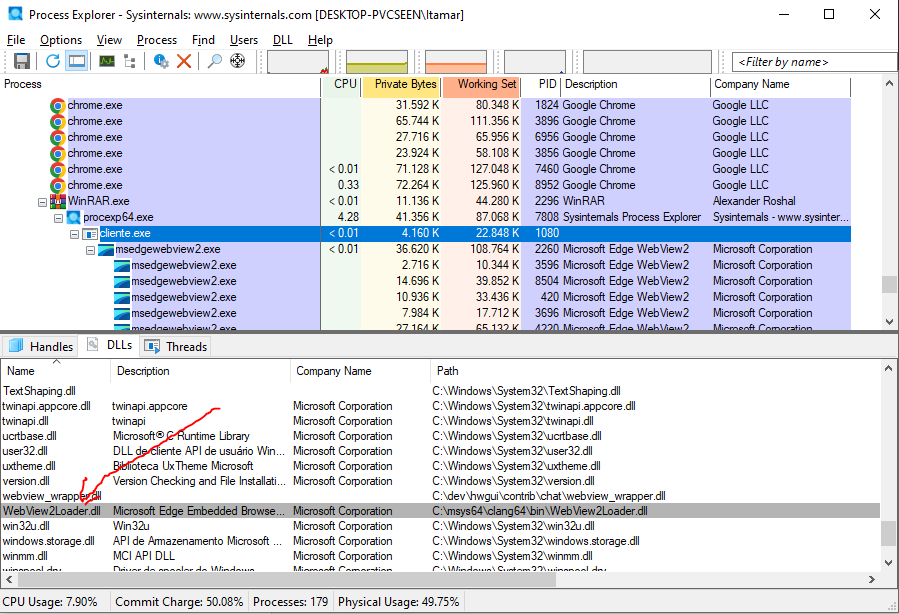Click the DLL pane horizontal scrollbar thumb
This screenshot has width=899, height=614.
click(x=287, y=580)
